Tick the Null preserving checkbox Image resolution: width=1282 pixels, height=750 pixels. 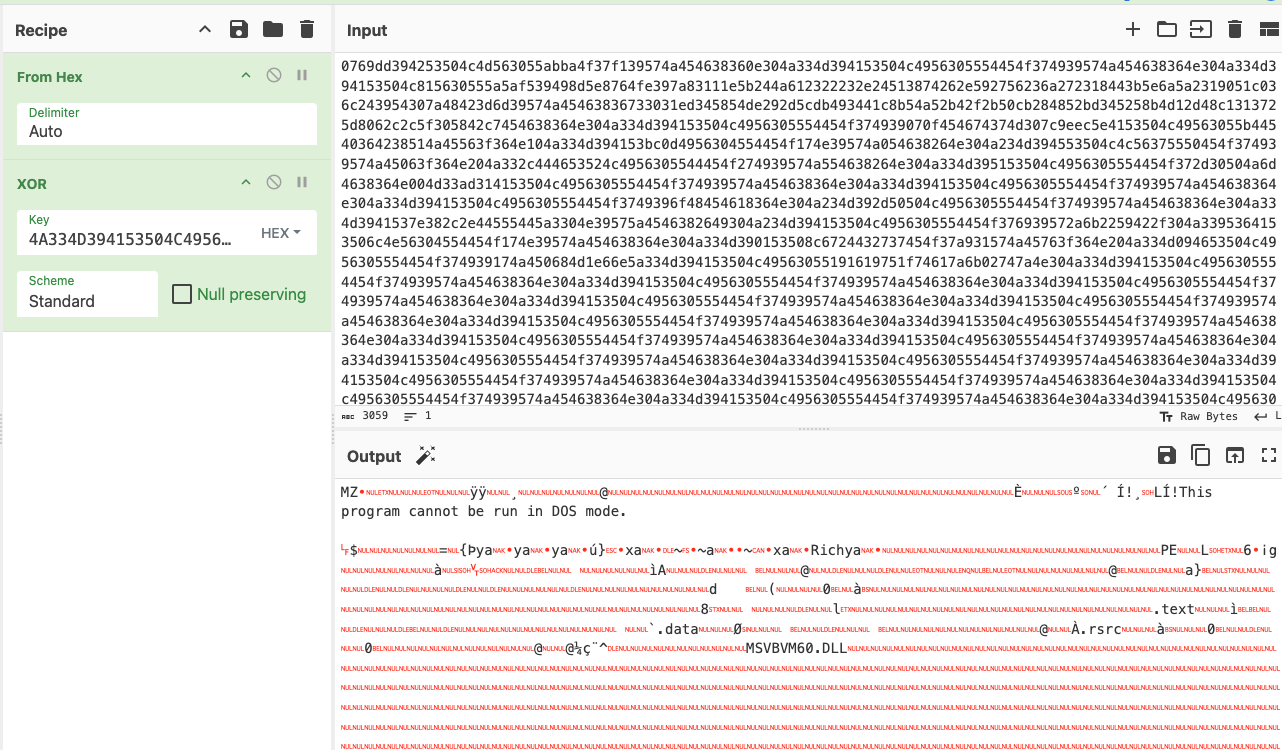coord(182,294)
